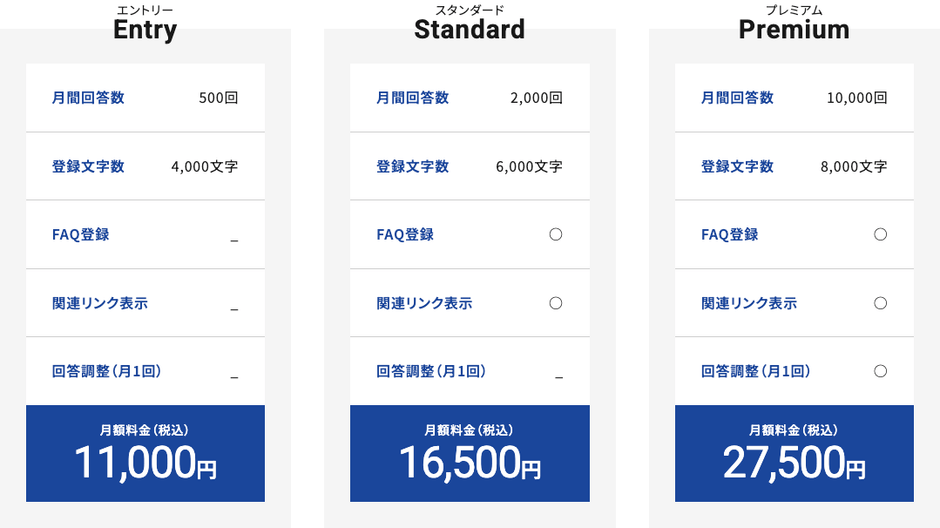Select the Standard plan 16,500円 price box
Image resolution: width=940 pixels, height=528 pixels.
[x=469, y=453]
